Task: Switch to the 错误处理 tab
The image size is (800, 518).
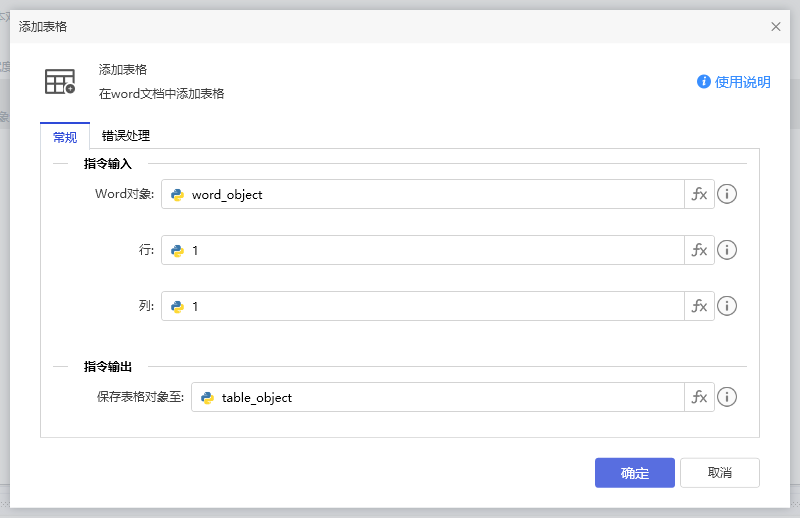Action: pos(126,136)
